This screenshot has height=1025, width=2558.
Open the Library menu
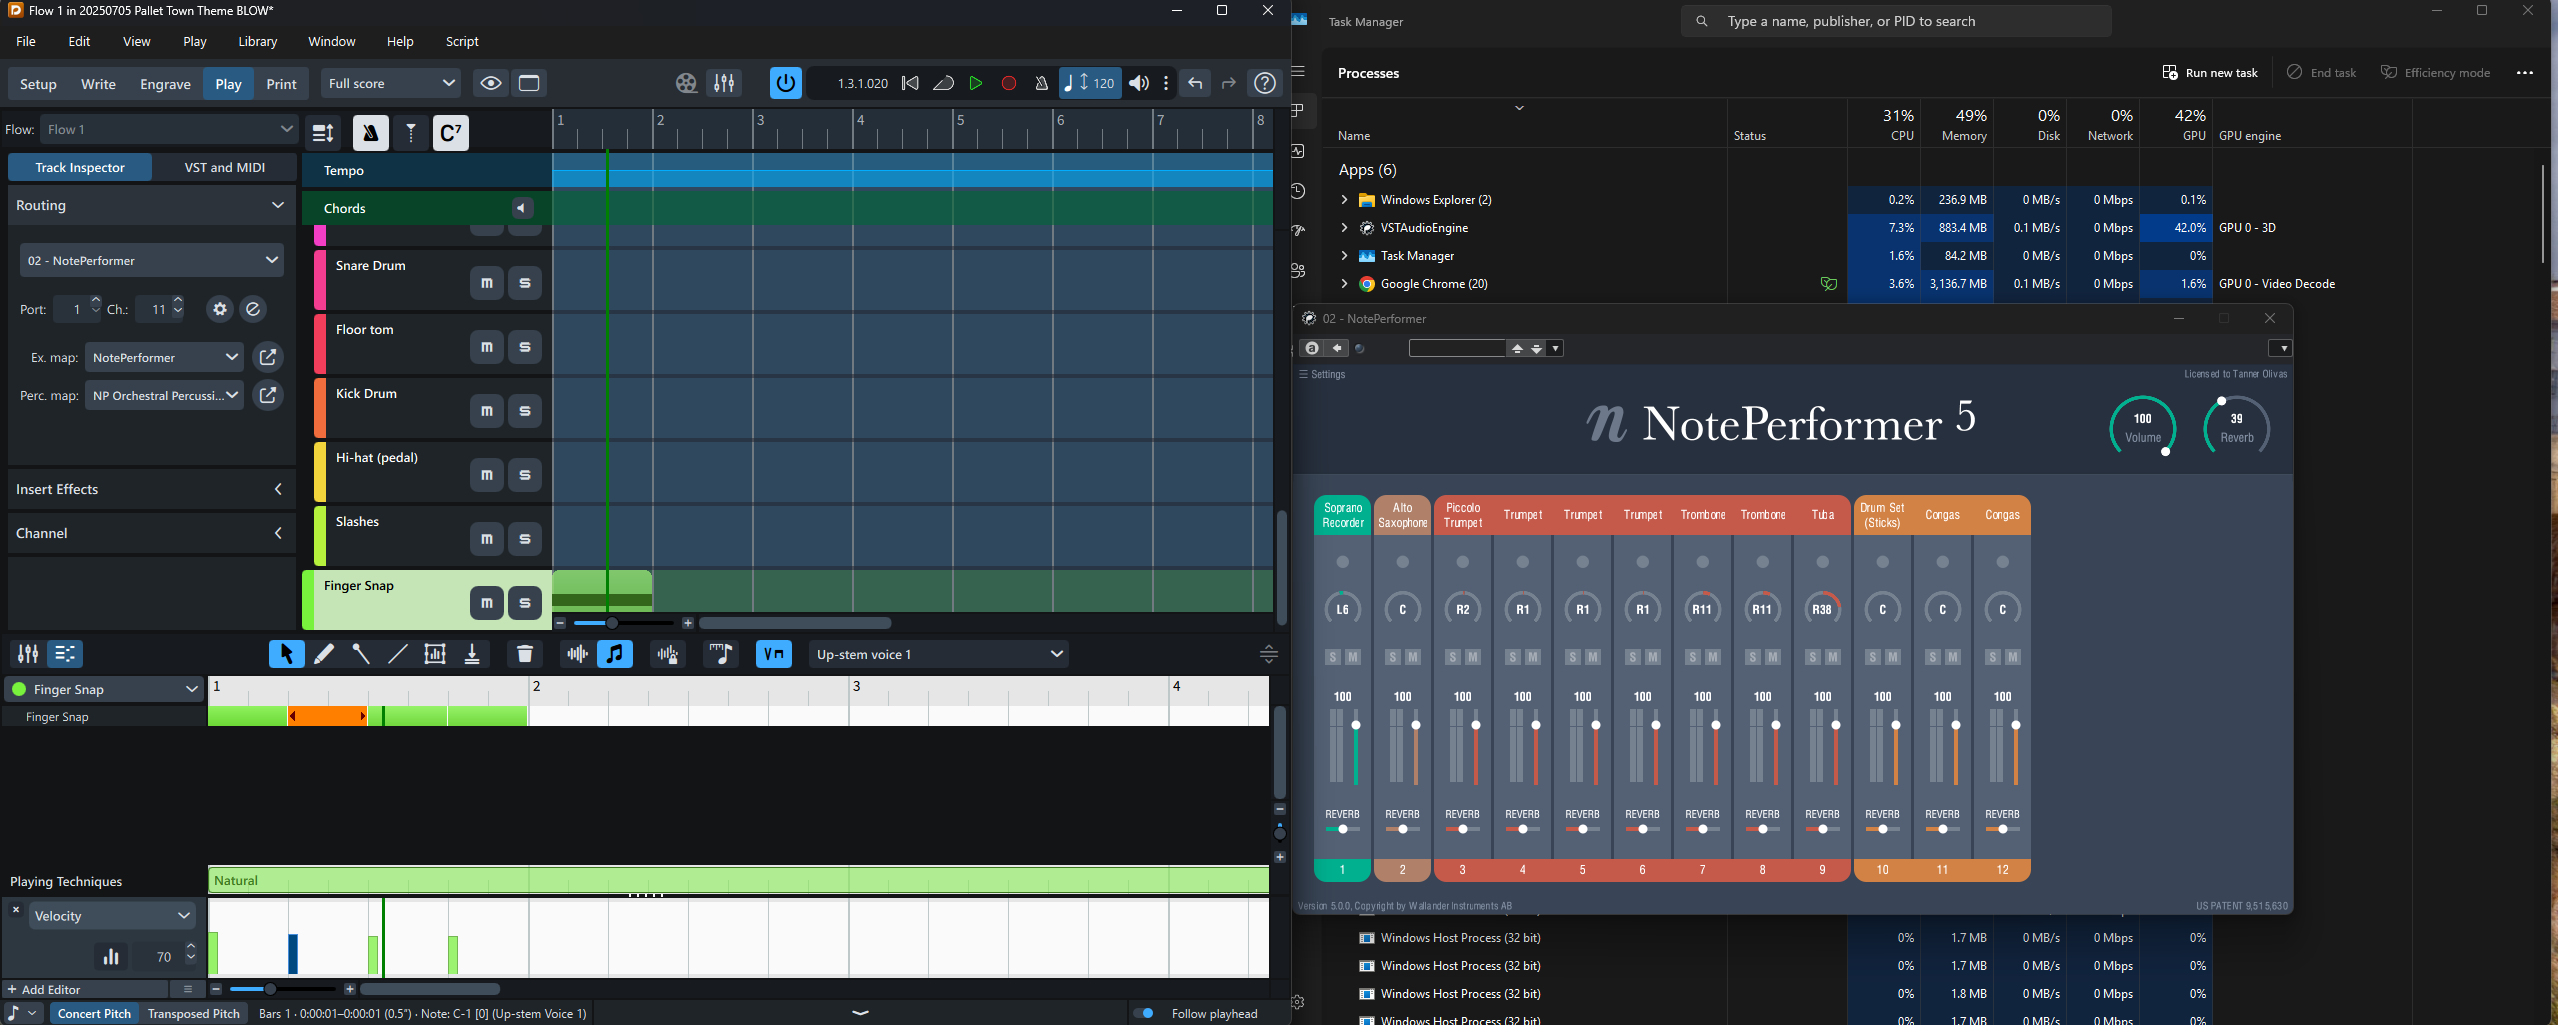(x=257, y=41)
